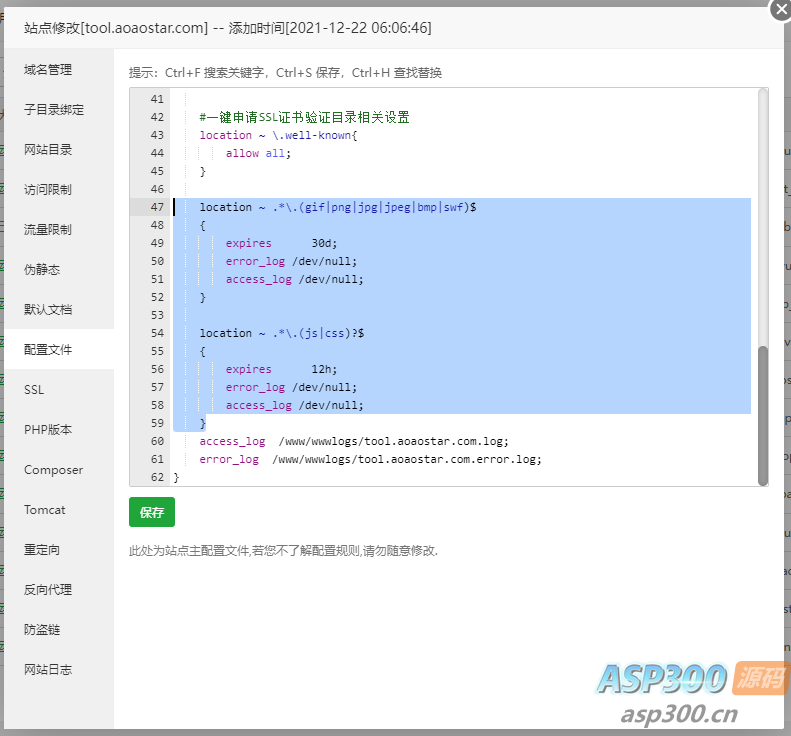
Task: Select 访问限制 in sidebar
Action: pyautogui.click(x=48, y=190)
